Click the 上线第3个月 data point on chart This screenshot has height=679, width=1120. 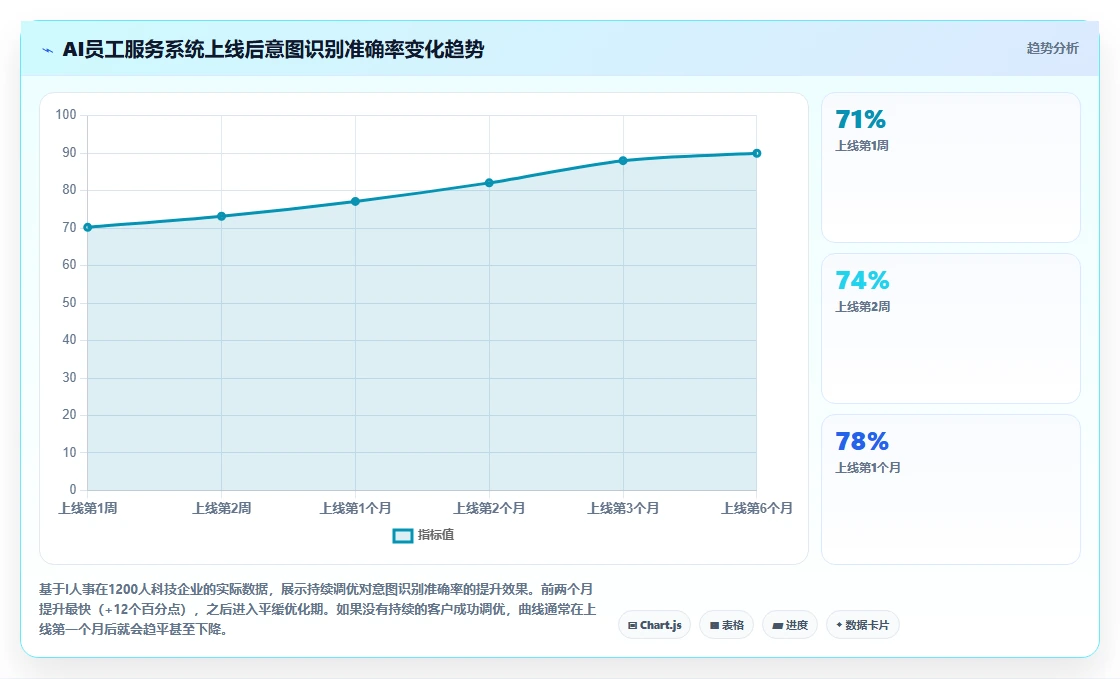pos(623,161)
